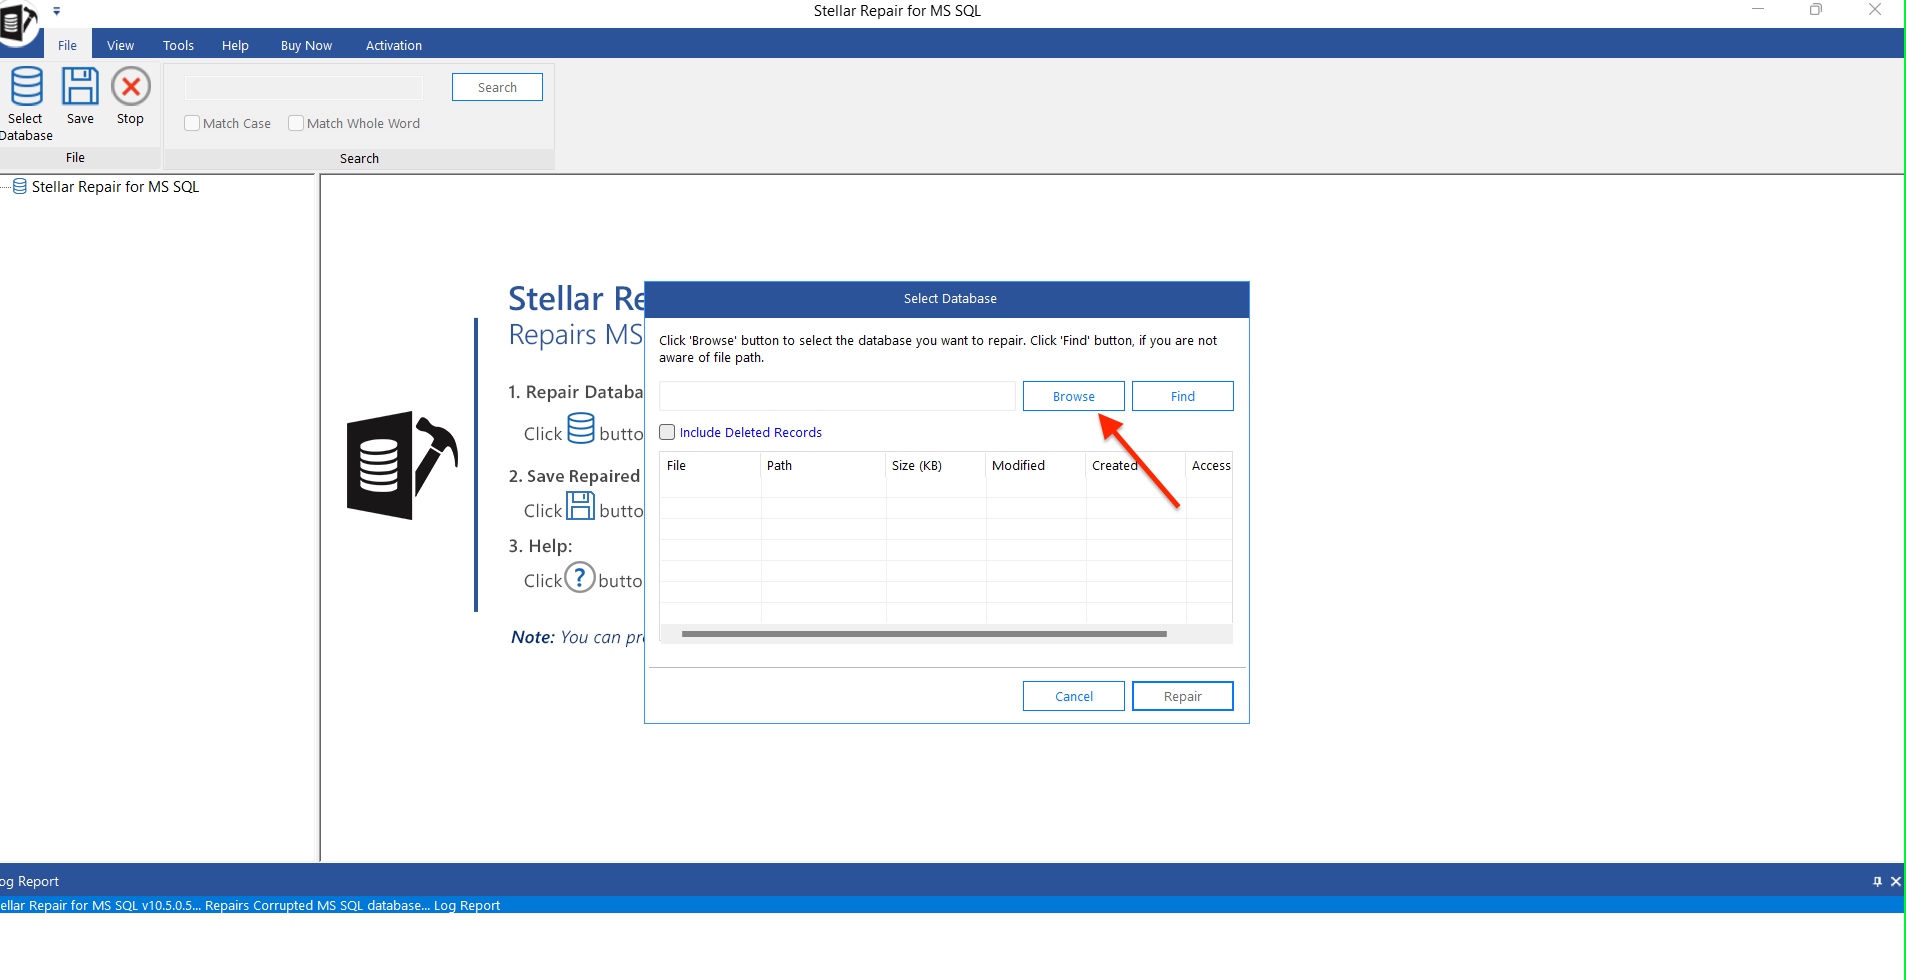Screen dimensions: 1906x980
Task: Enable Include Deleted Records
Action: point(667,432)
